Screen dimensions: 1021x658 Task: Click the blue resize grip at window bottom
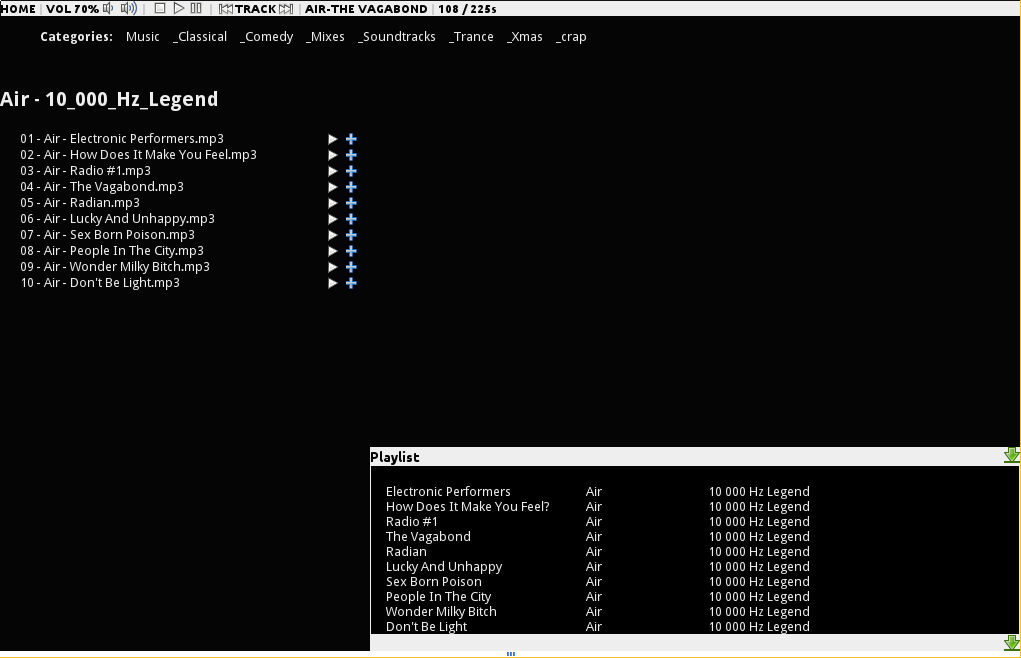point(510,654)
